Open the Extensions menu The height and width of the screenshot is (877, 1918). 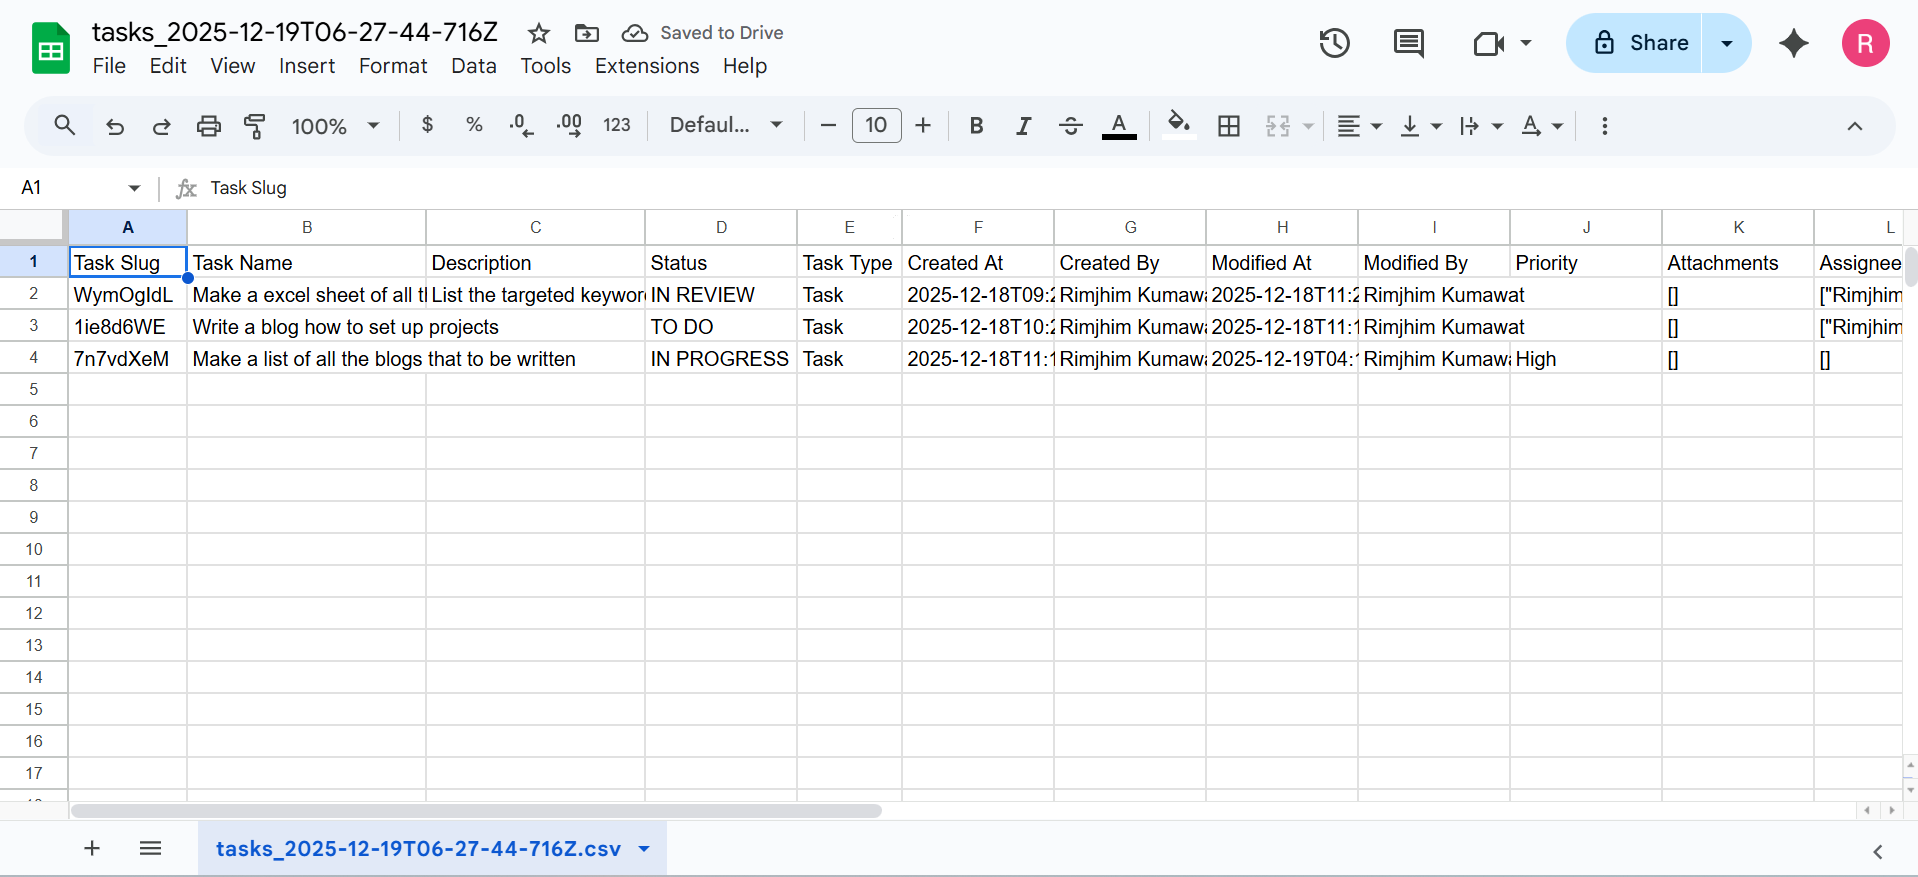(647, 66)
